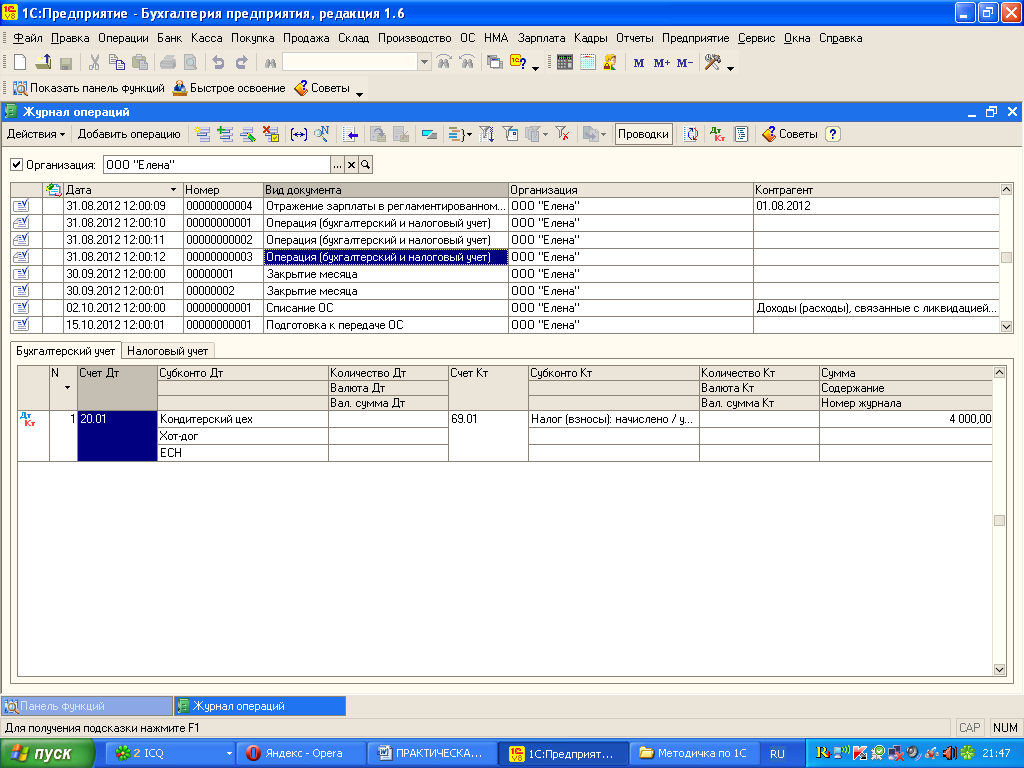Click the Быстрое освоение button
The image size is (1024, 768).
(x=229, y=88)
